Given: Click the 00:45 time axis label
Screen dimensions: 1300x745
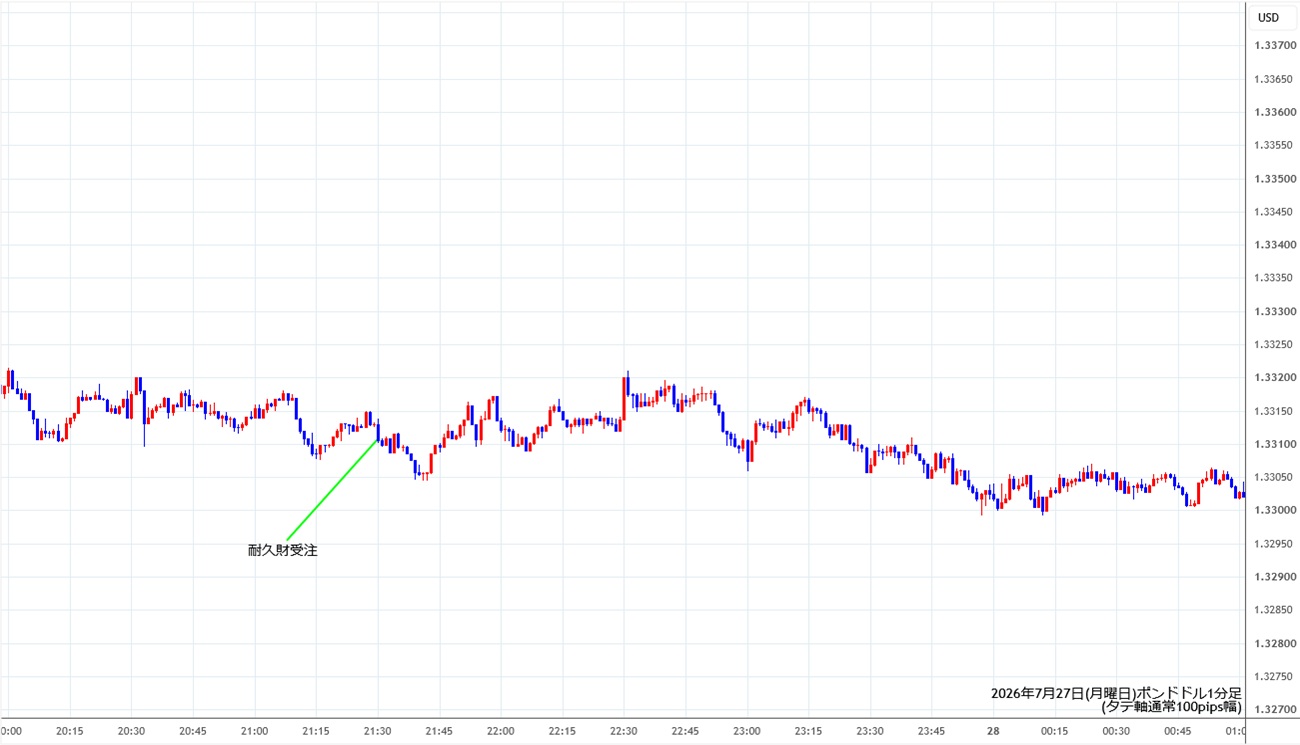Looking at the screenshot, I should [x=1177, y=731].
